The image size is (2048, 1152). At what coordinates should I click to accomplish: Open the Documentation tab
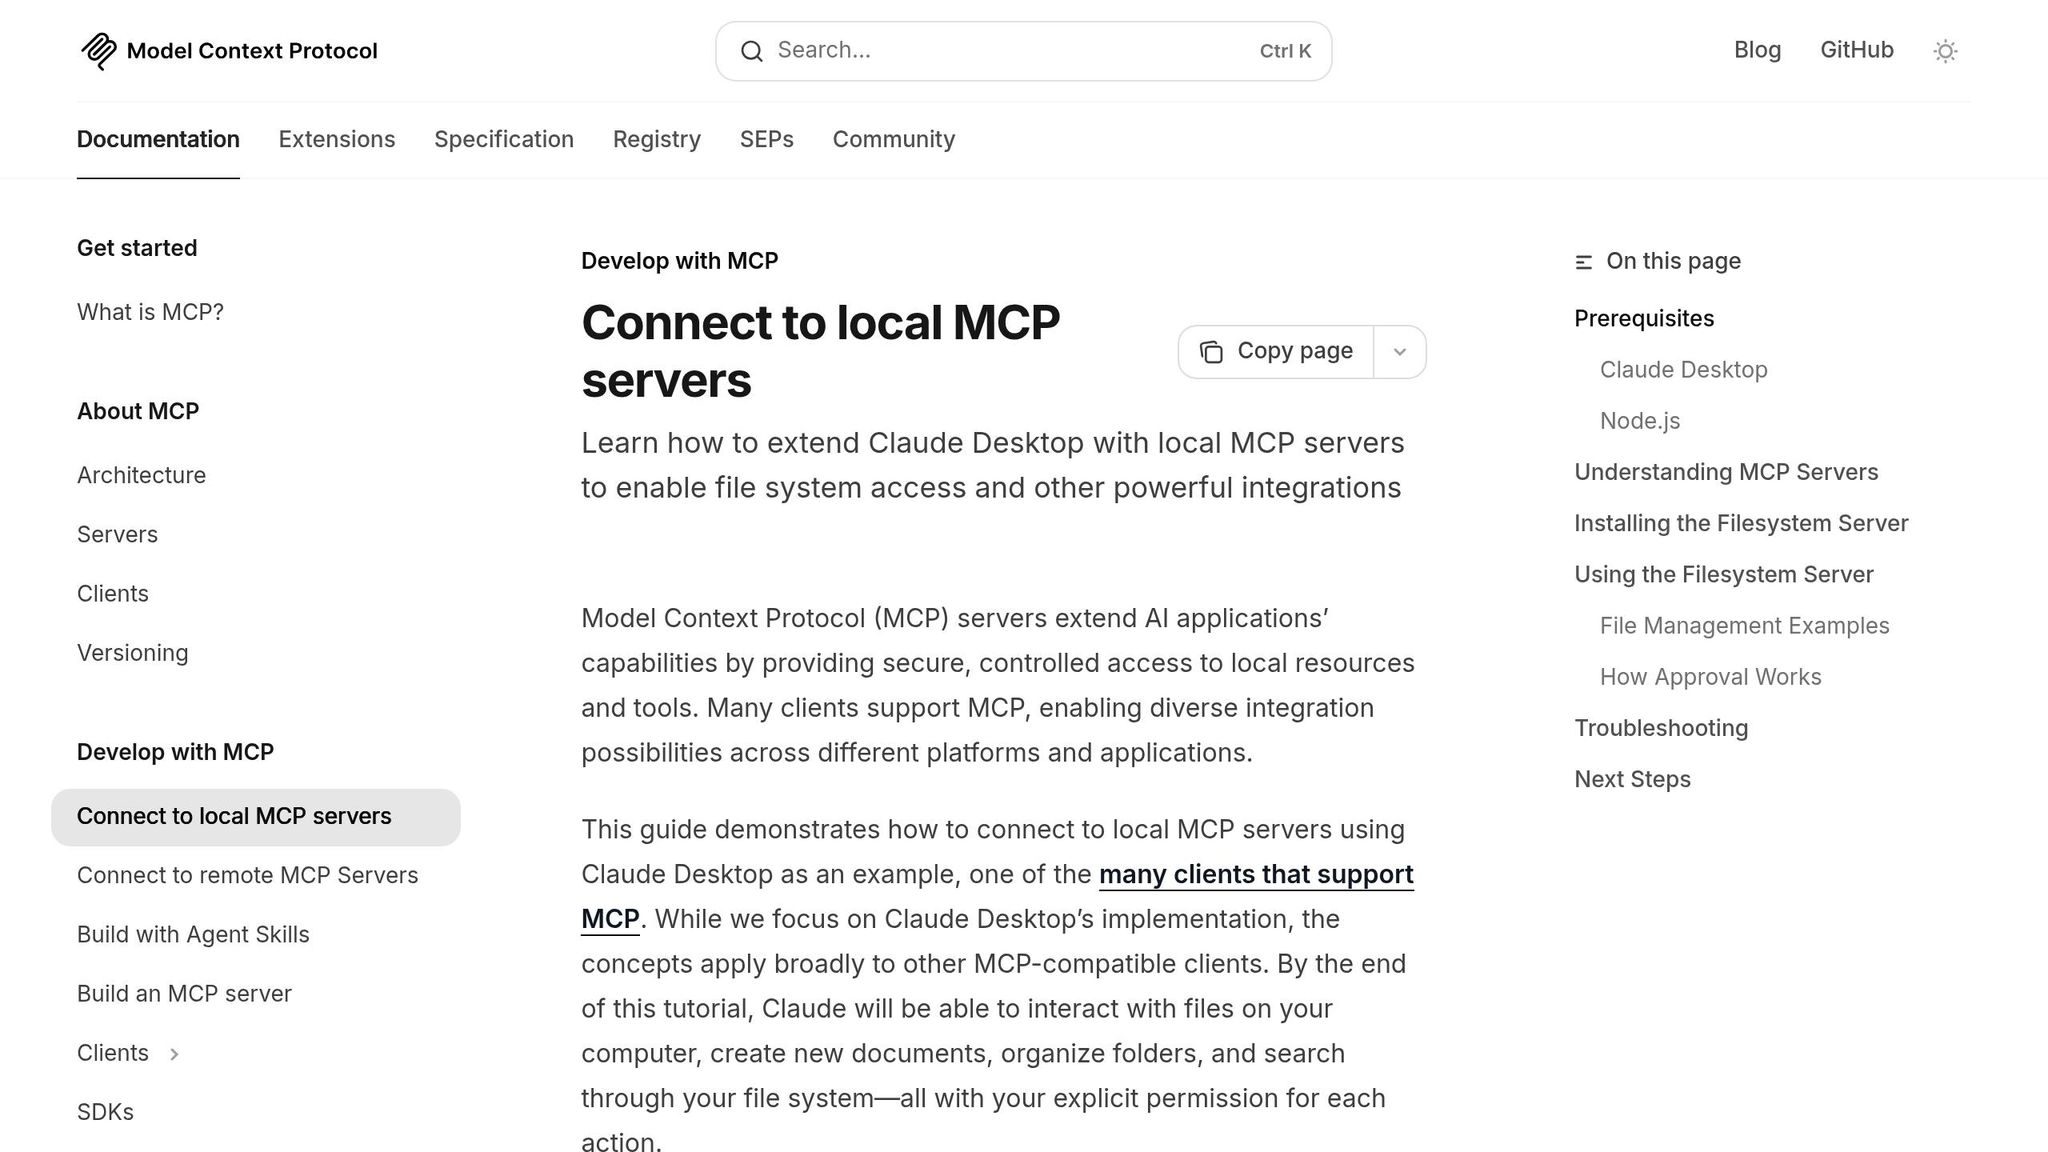coord(158,139)
